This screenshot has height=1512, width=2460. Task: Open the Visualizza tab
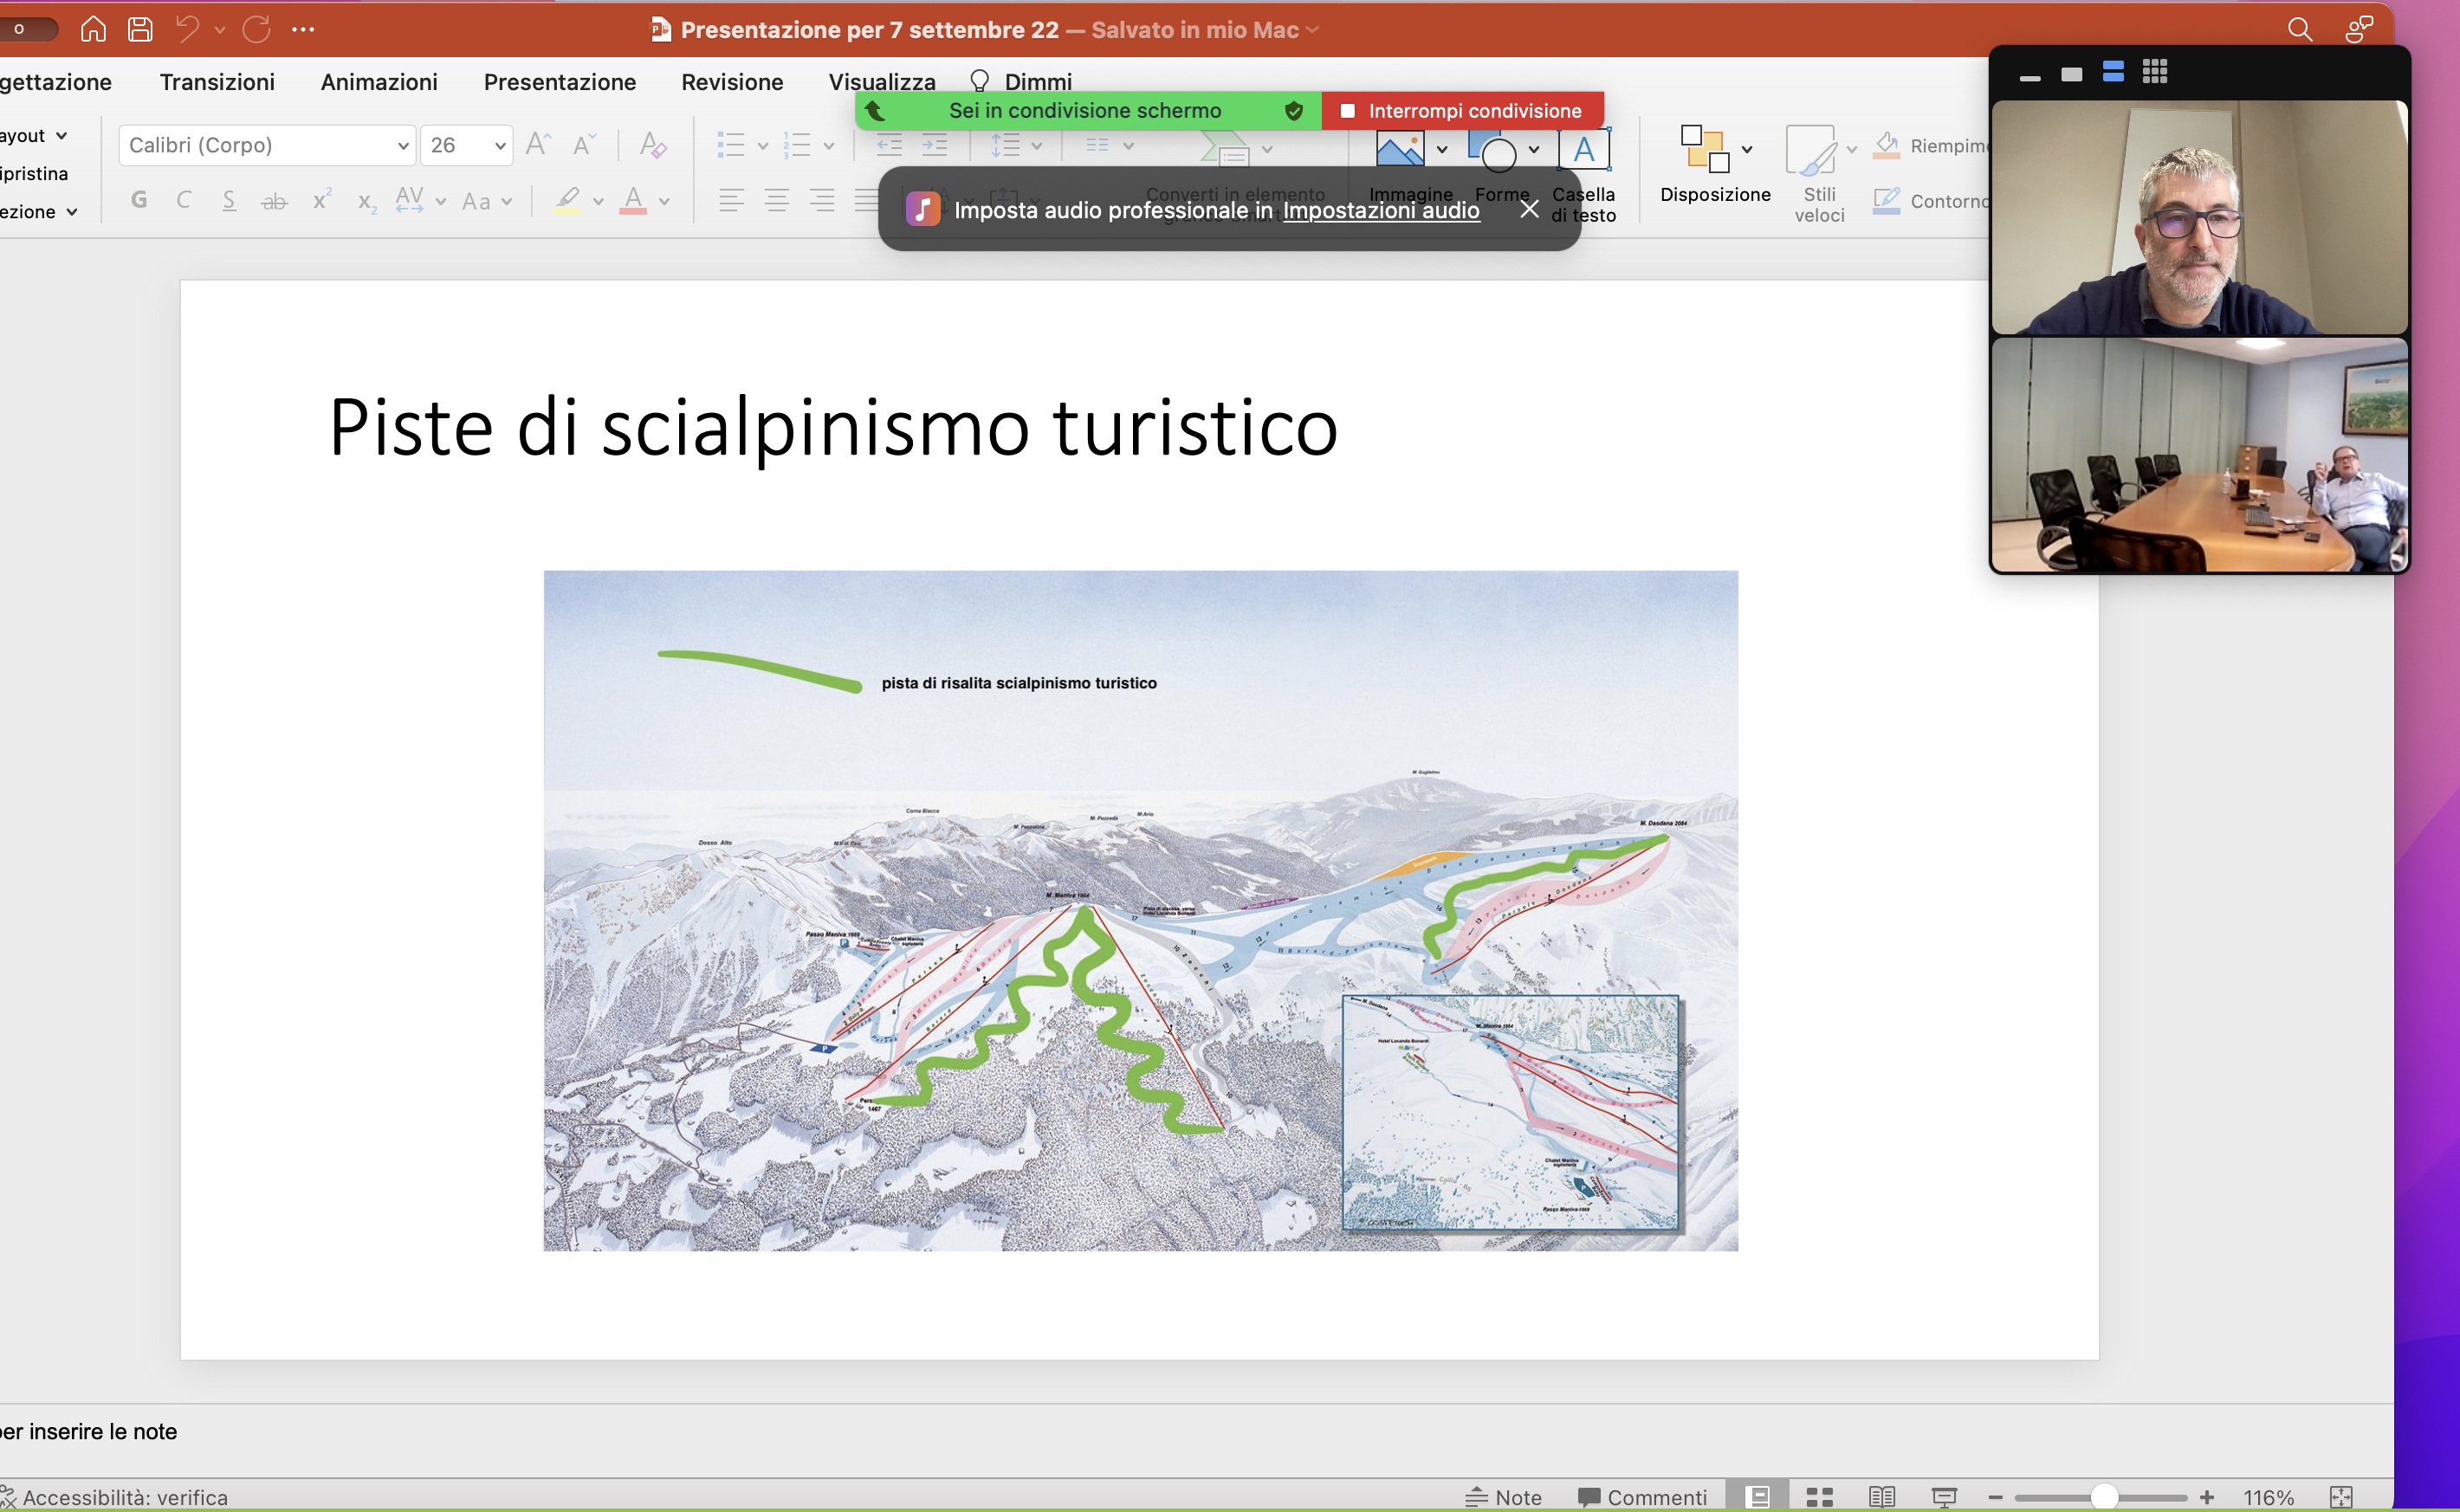882,82
